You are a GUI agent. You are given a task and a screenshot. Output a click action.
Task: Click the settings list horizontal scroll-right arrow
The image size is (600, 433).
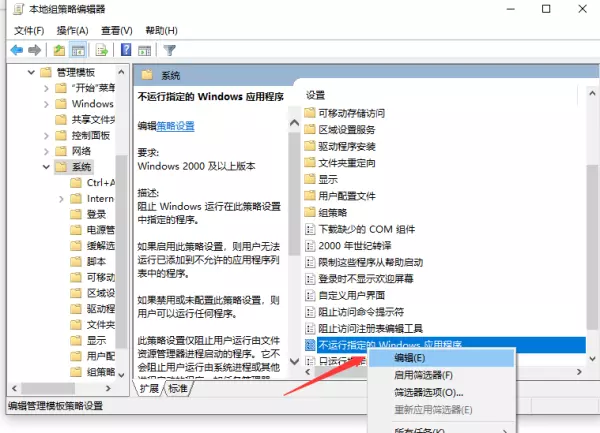click(579, 371)
